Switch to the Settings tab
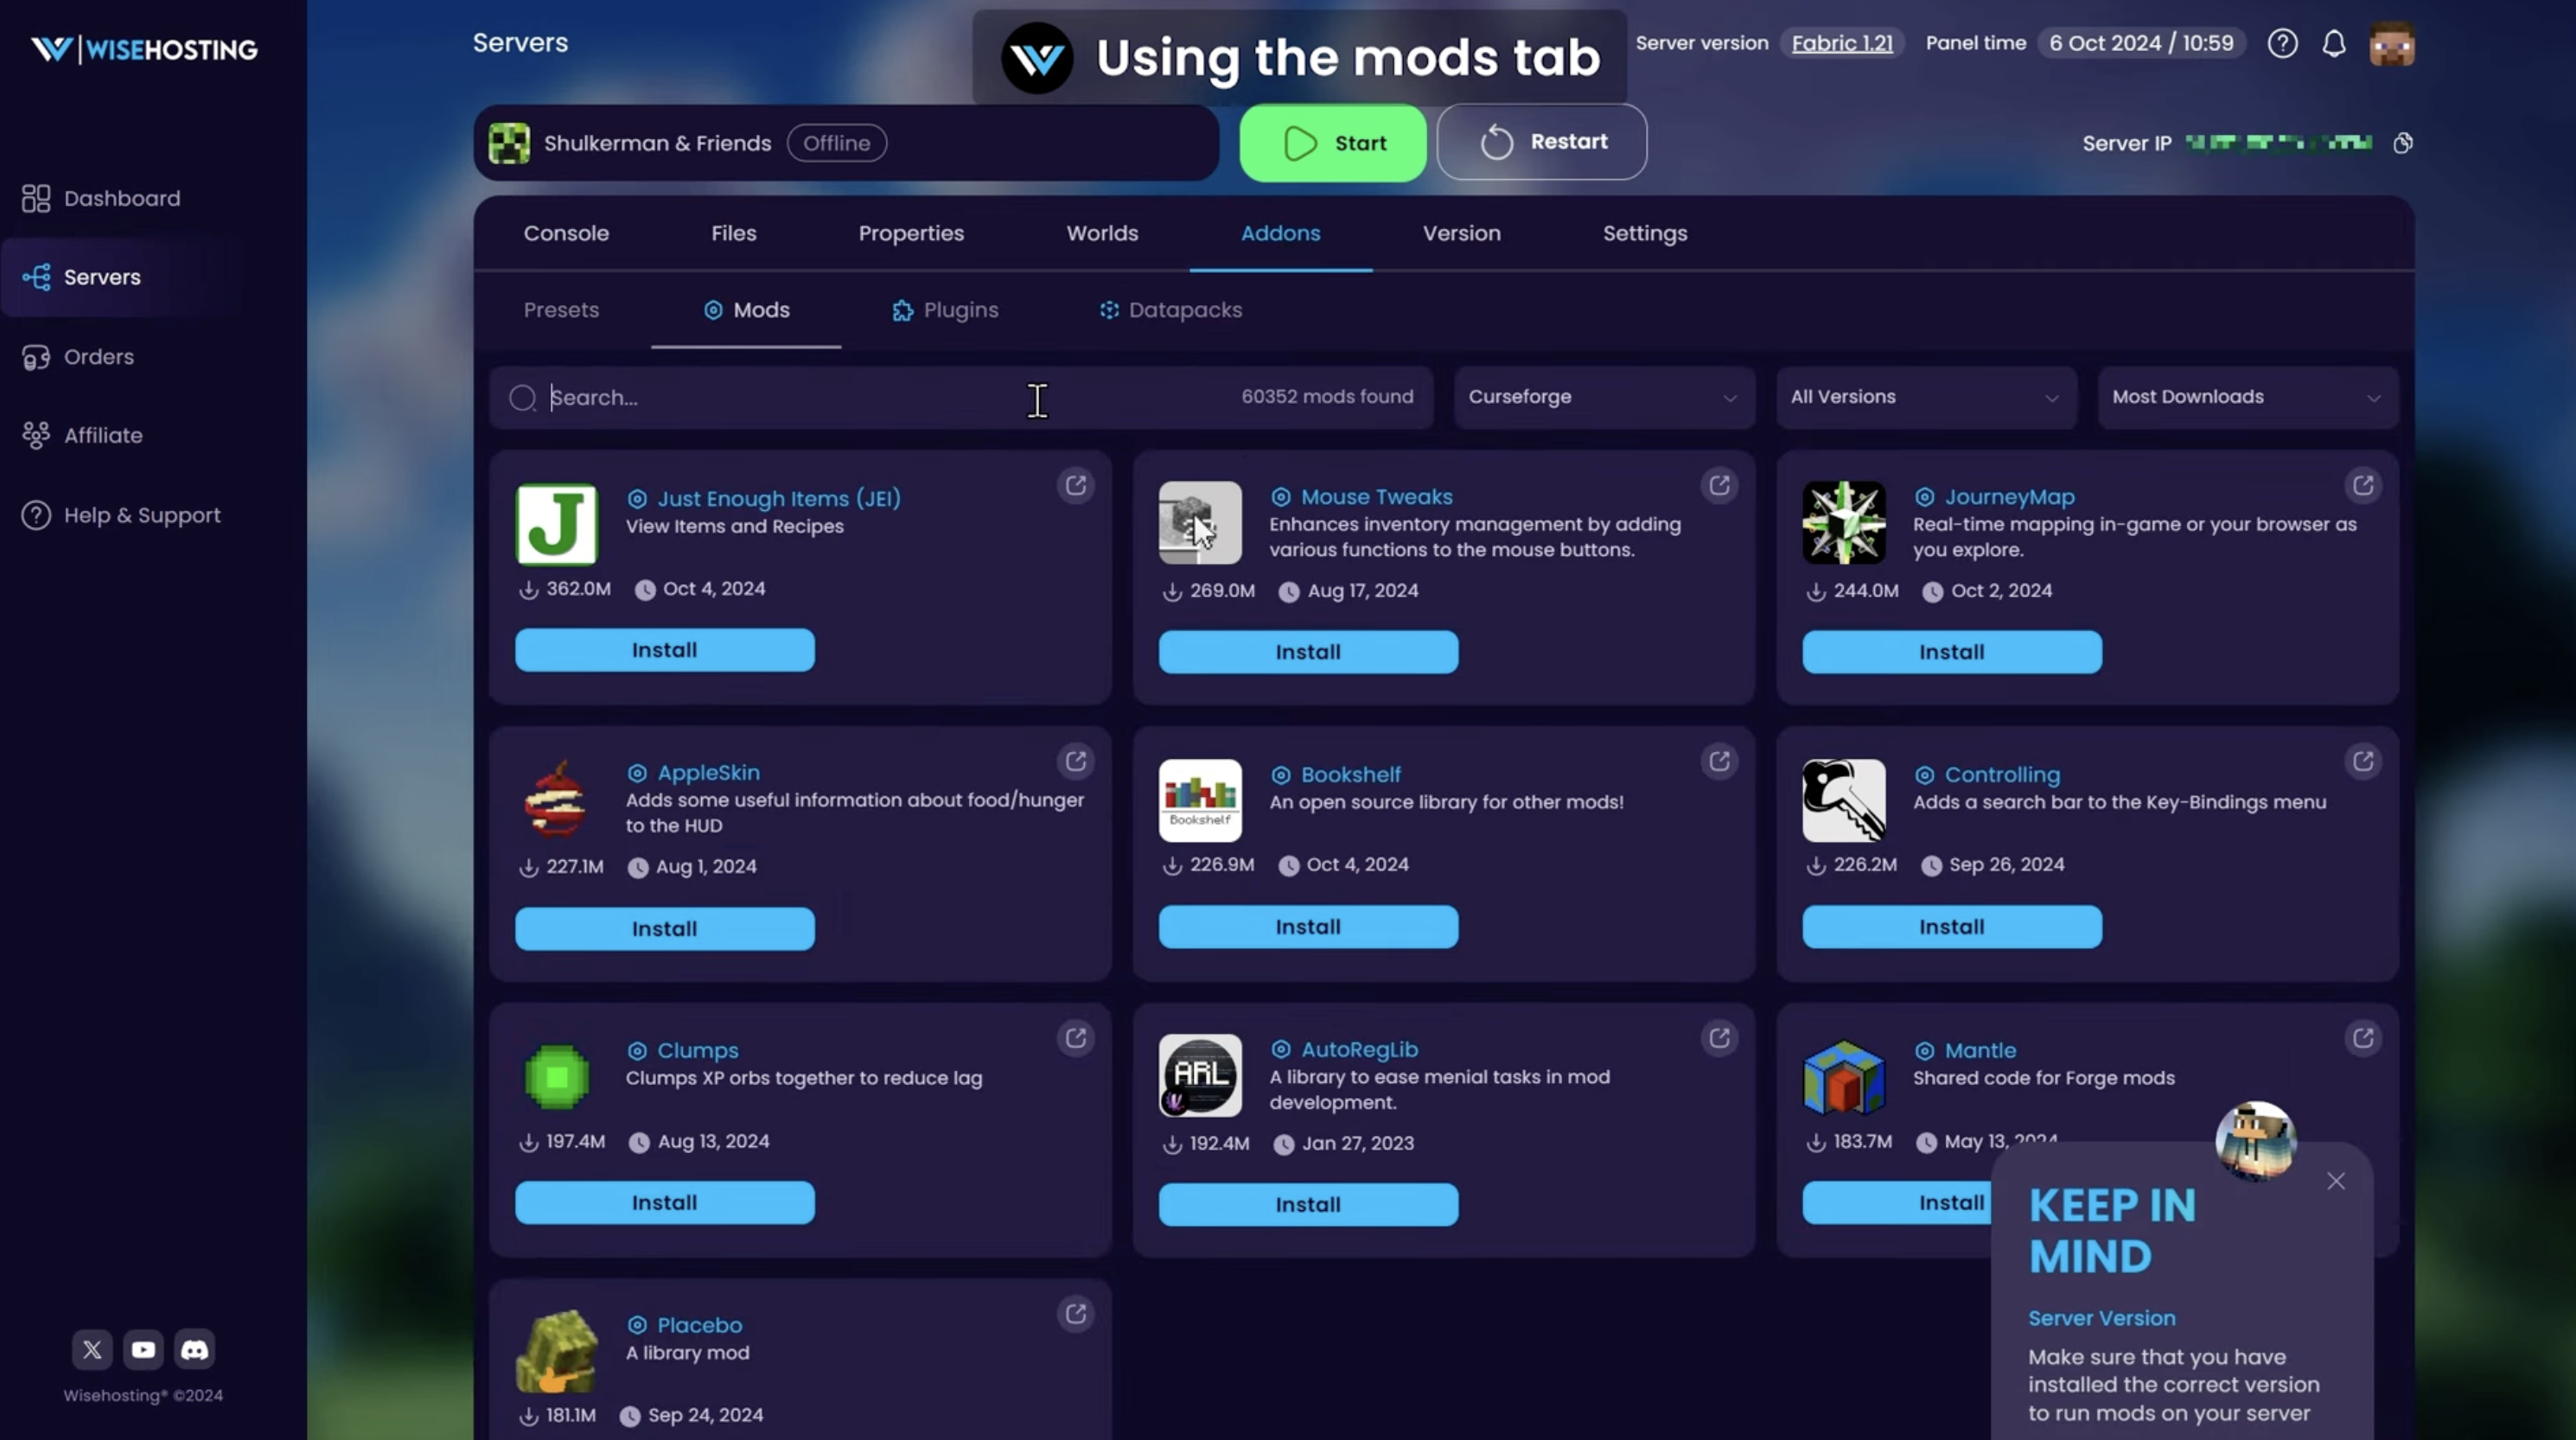The height and width of the screenshot is (1440, 2576). click(1645, 233)
